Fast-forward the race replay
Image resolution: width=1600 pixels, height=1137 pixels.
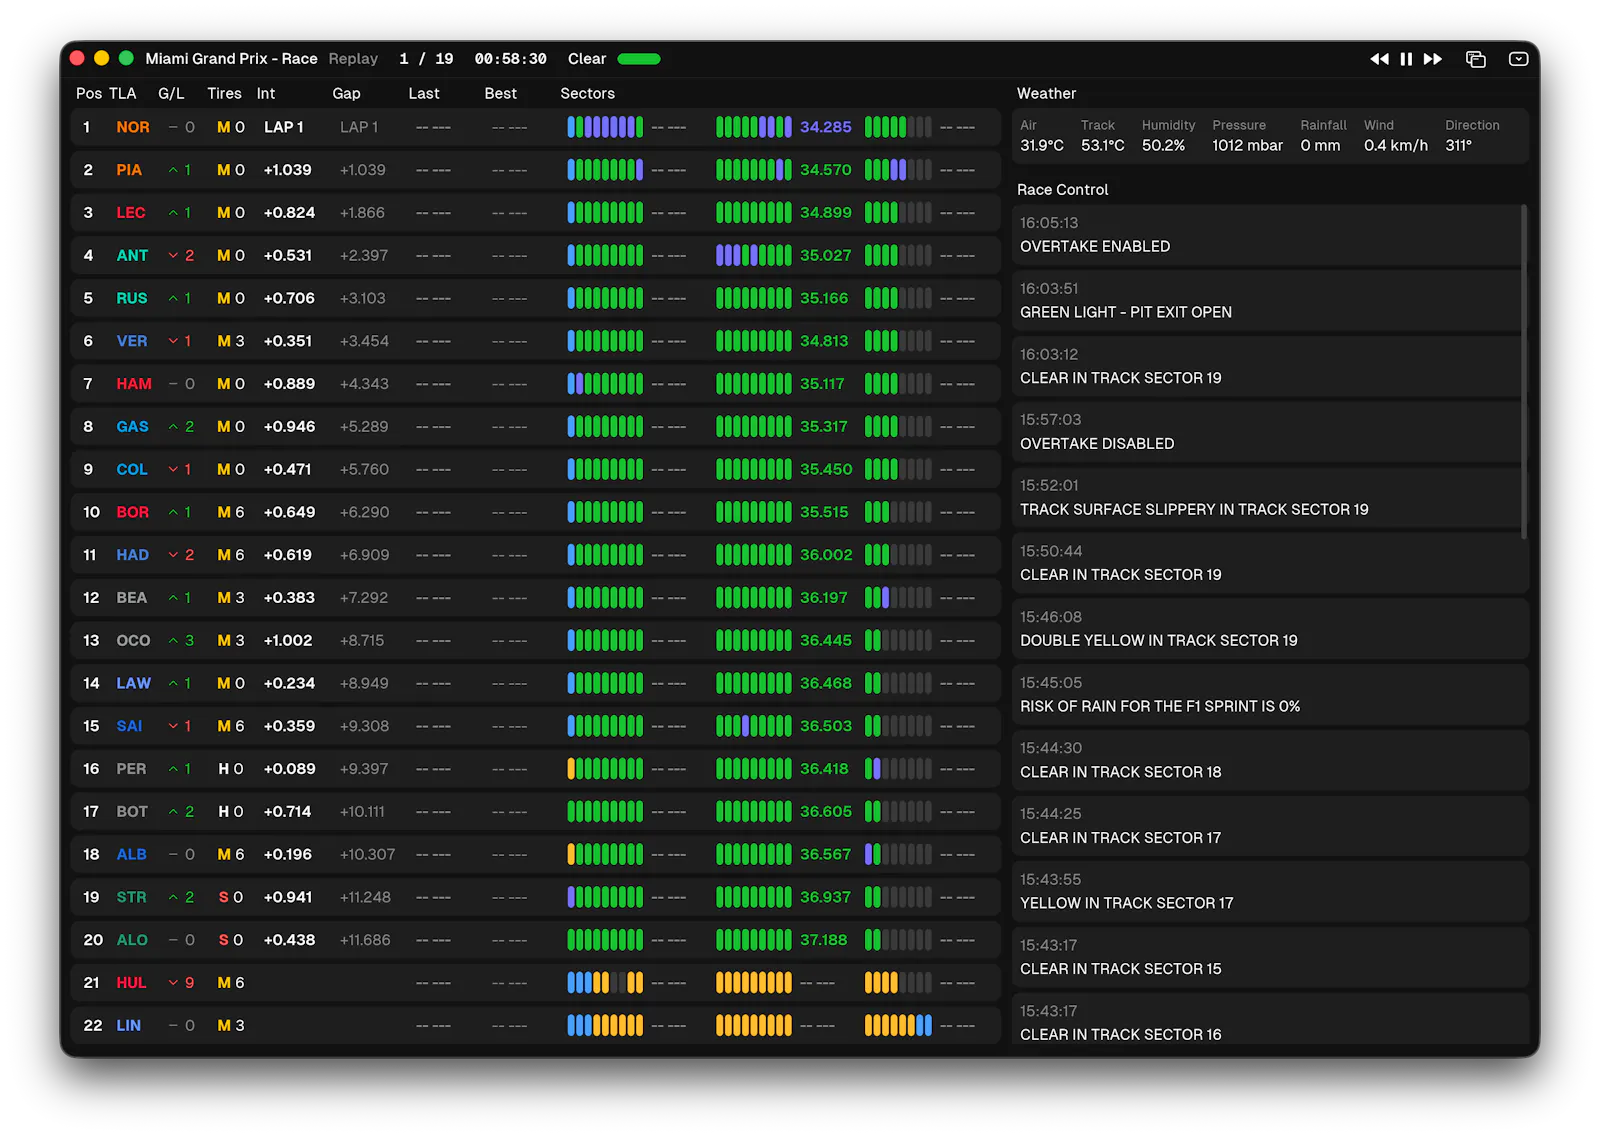pyautogui.click(x=1433, y=59)
